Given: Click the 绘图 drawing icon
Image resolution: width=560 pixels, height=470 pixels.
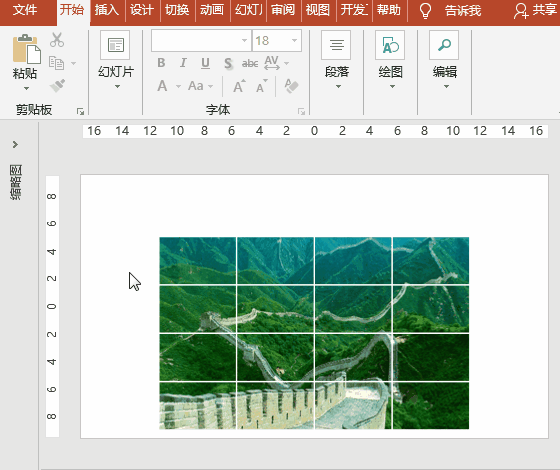Looking at the screenshot, I should [x=390, y=45].
